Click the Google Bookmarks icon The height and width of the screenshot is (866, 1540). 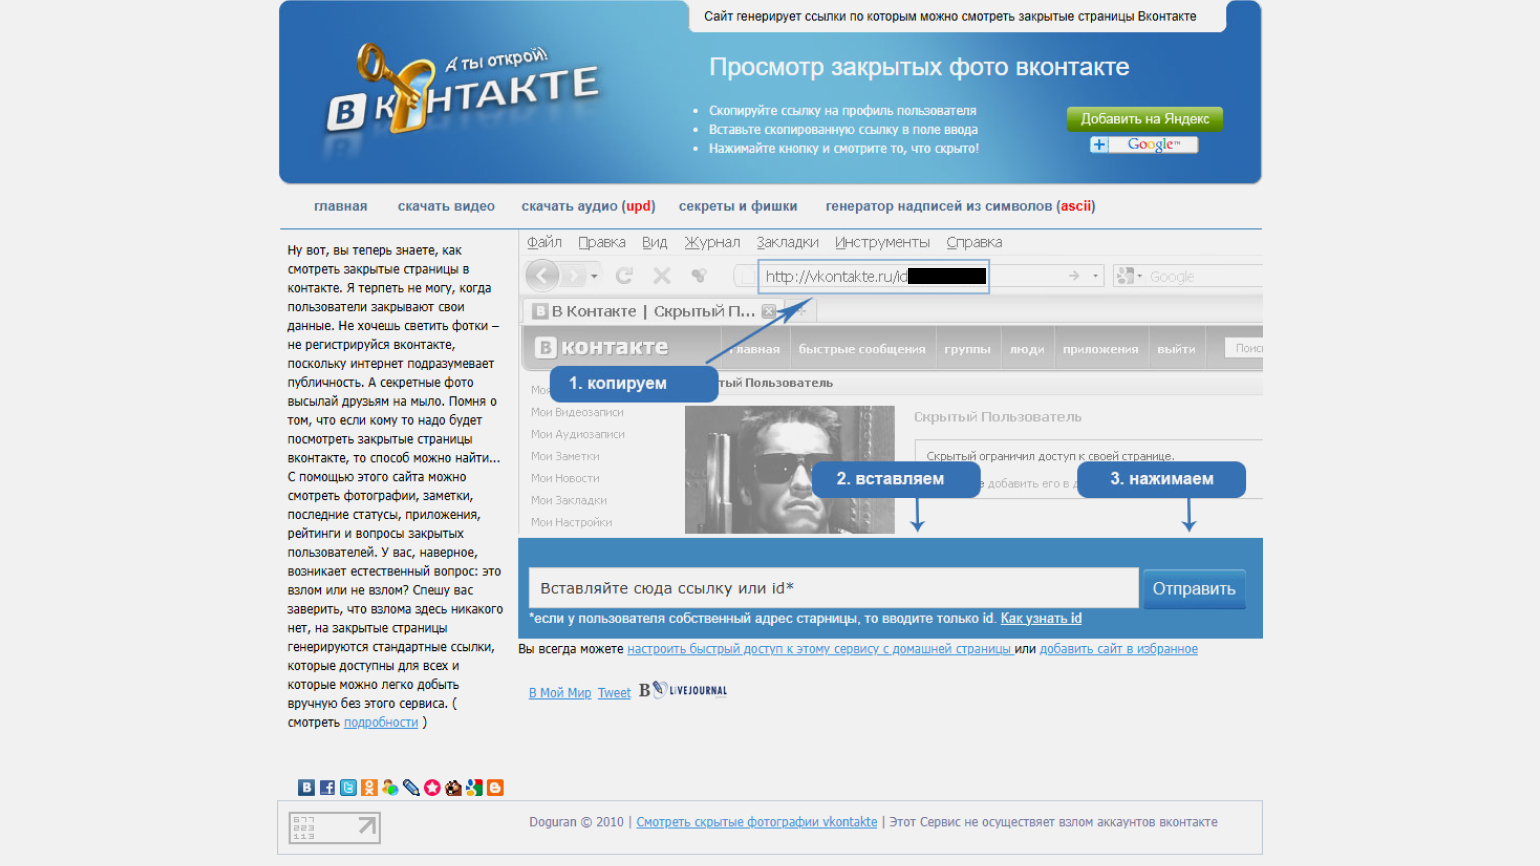point(474,788)
